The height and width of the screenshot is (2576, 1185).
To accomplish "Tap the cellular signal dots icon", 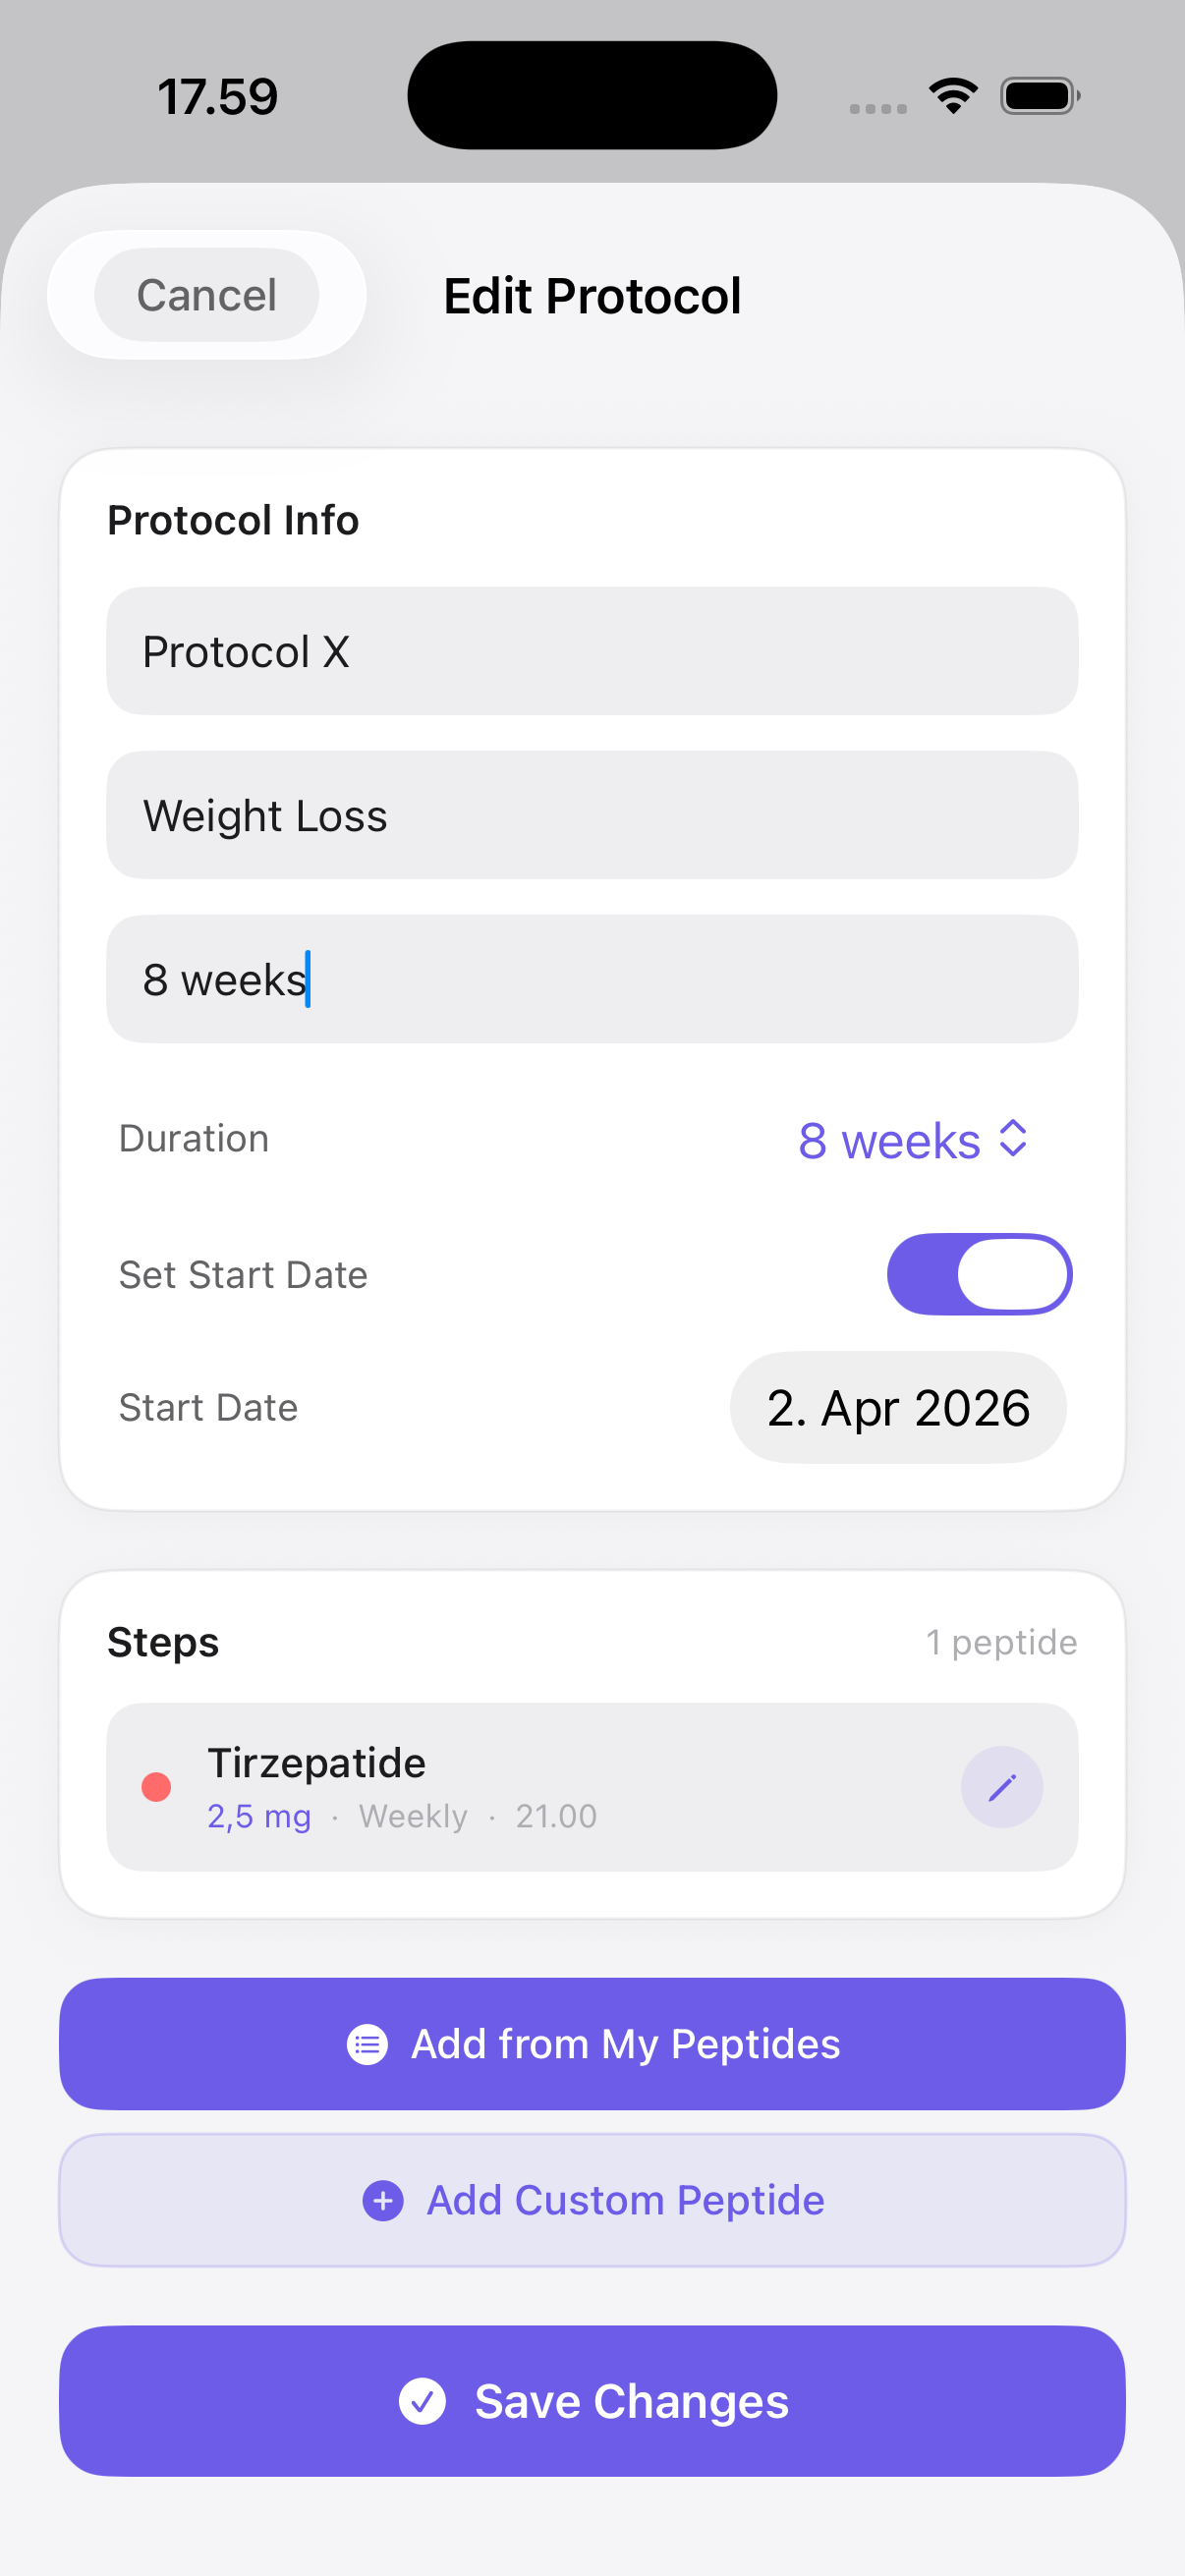I will (877, 108).
